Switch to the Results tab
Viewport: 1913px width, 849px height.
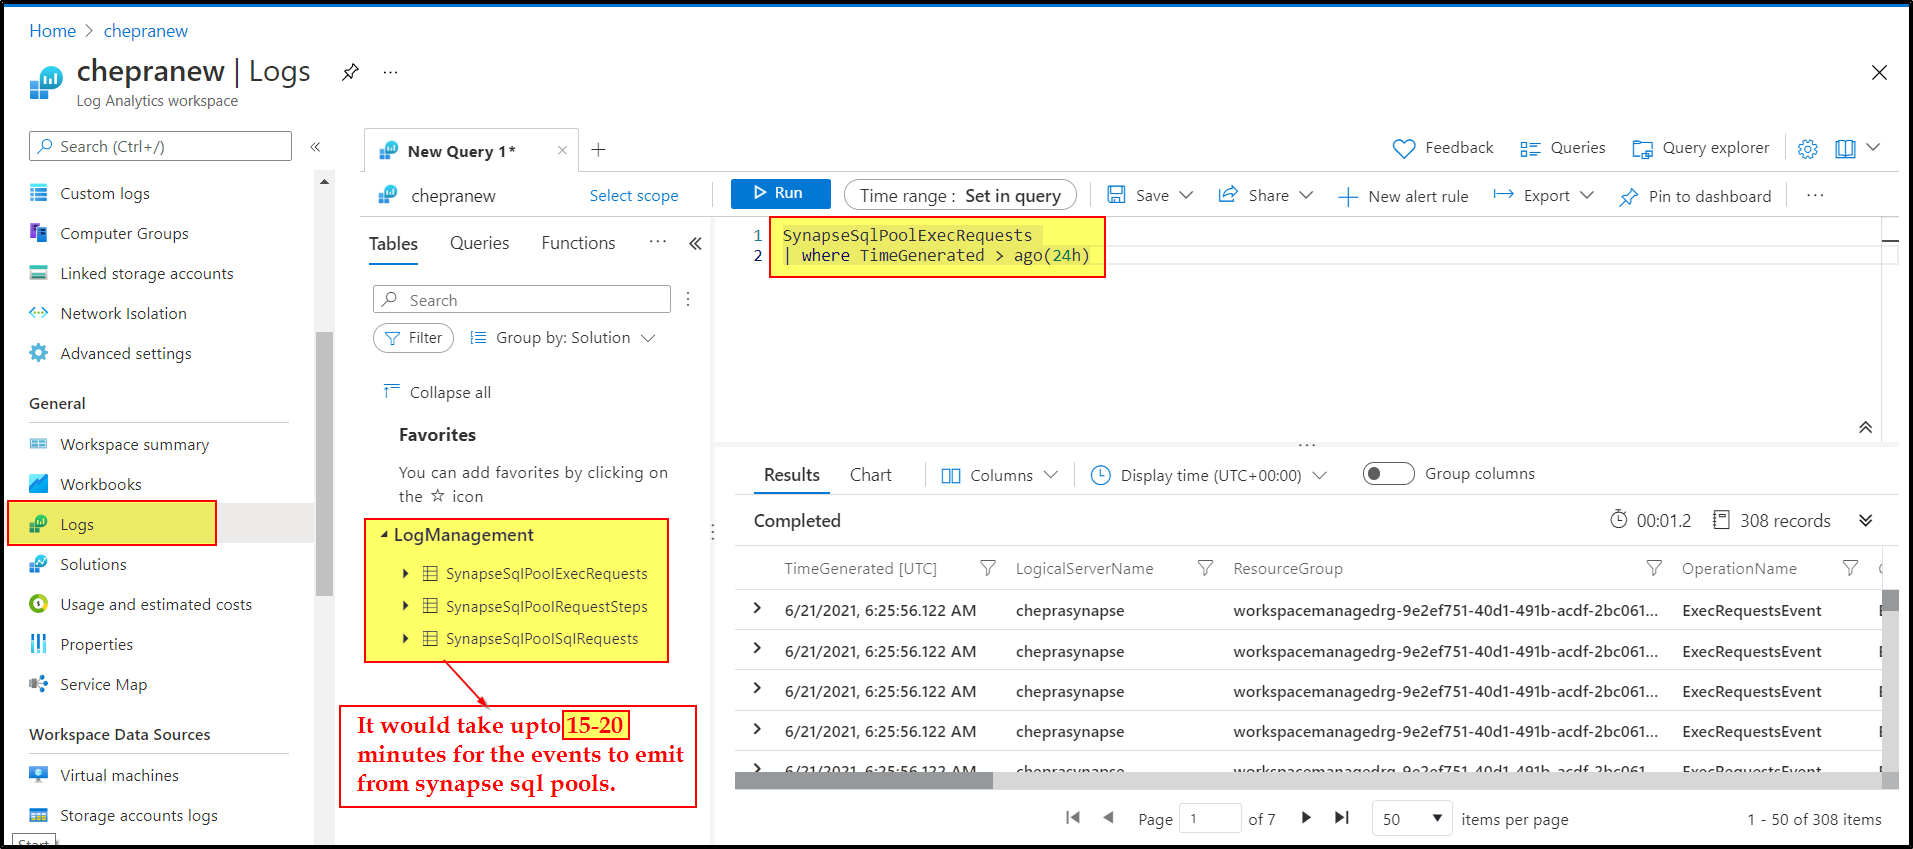(x=791, y=475)
